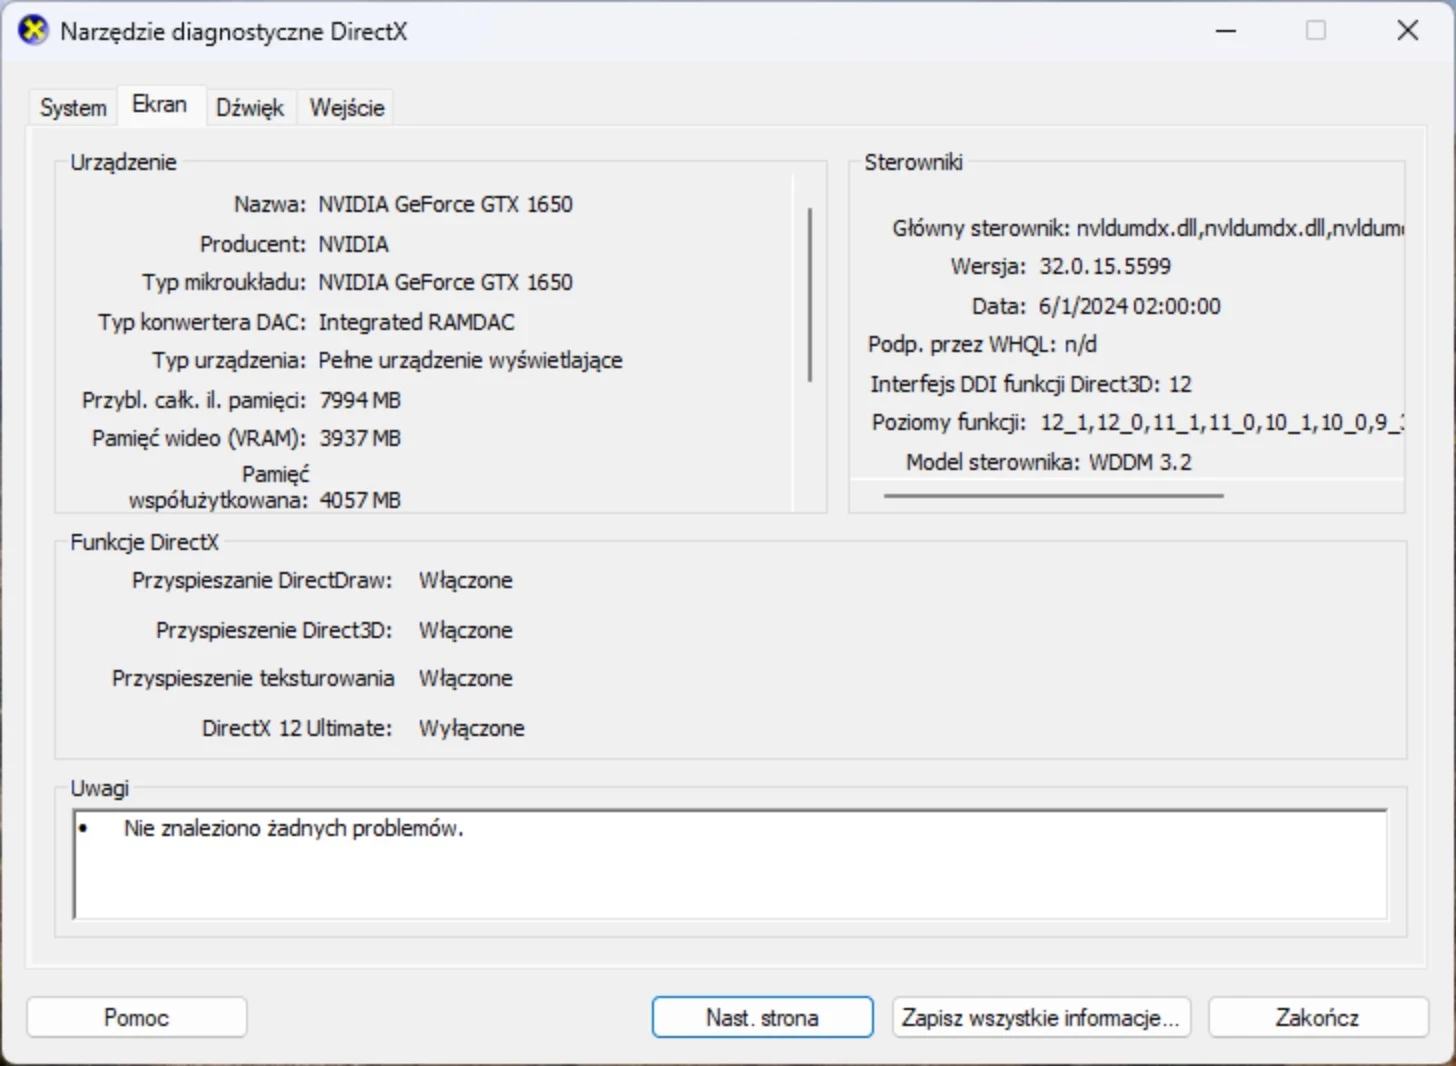
Task: Switch to the System tab
Action: click(x=71, y=106)
